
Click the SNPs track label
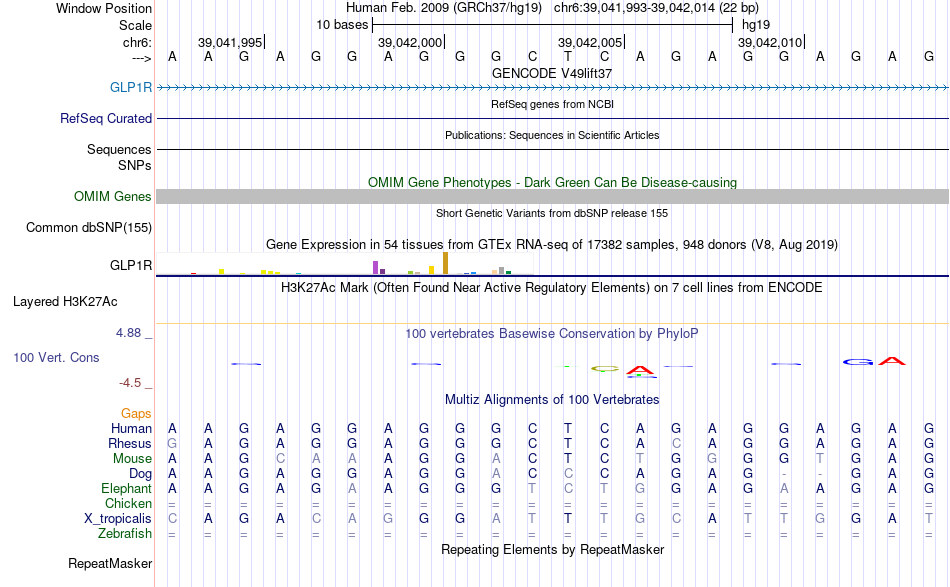coord(135,165)
